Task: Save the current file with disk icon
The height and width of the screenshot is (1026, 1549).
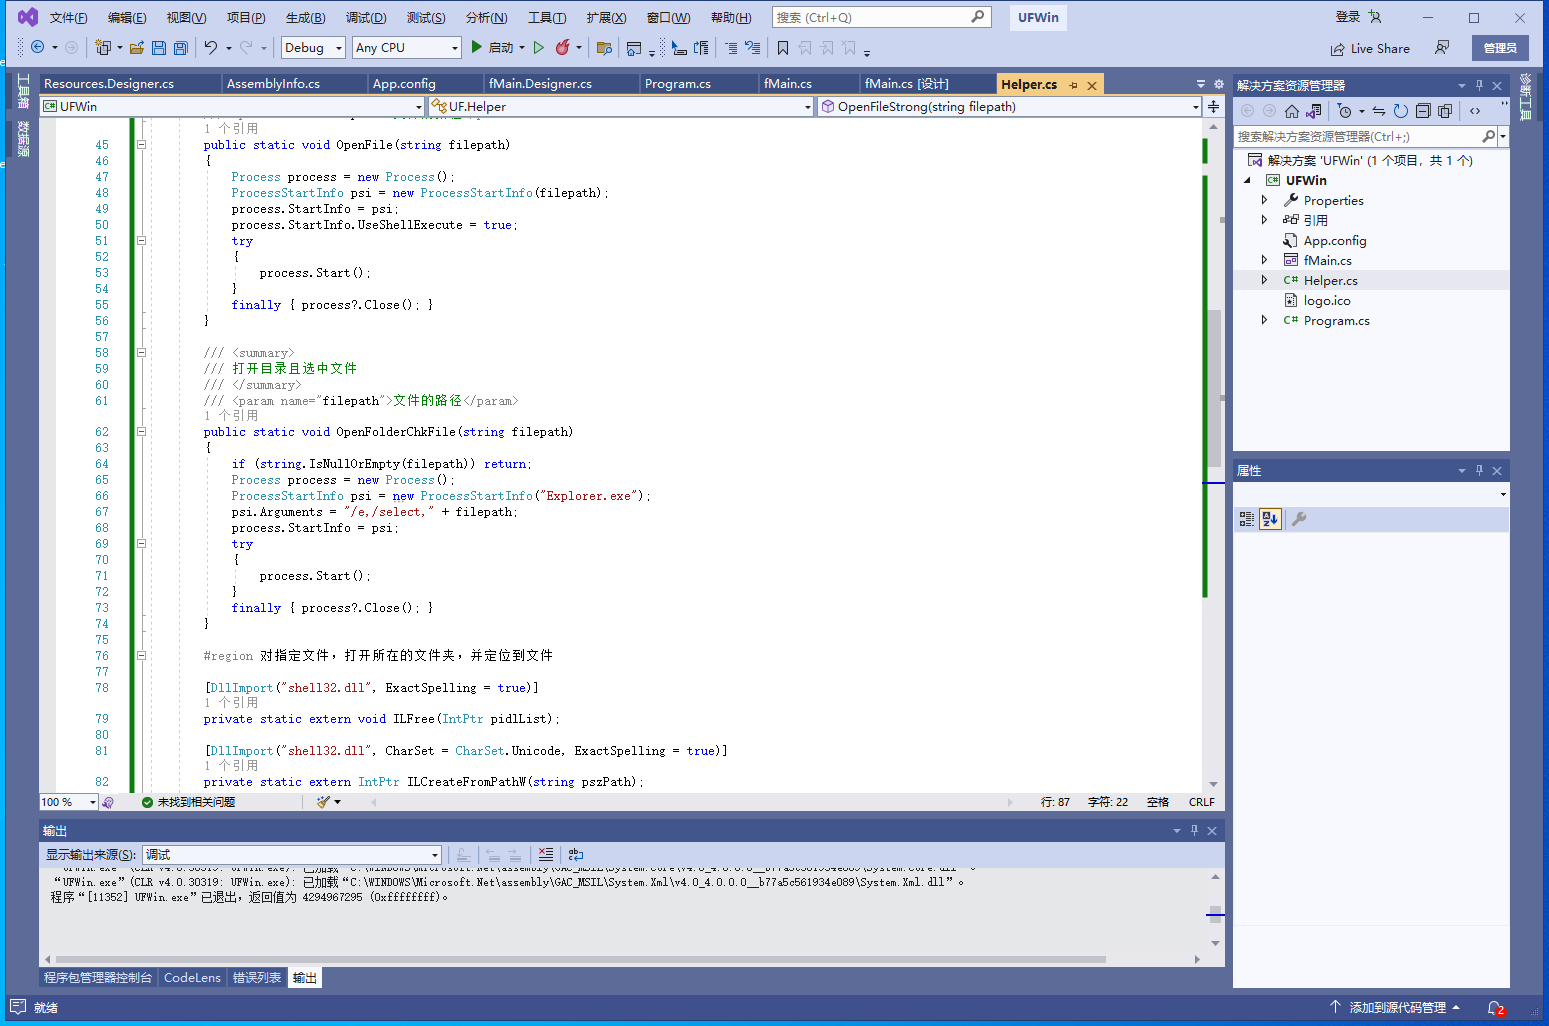Action: pos(159,47)
